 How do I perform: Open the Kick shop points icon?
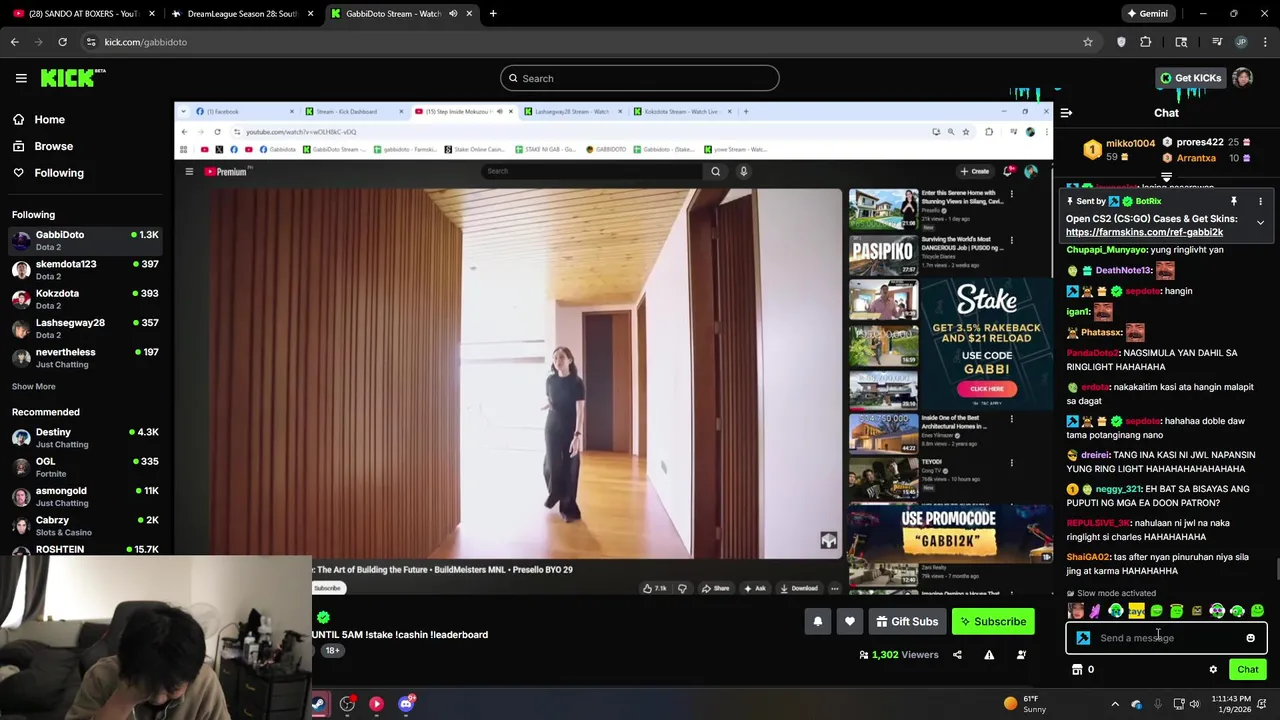tap(1077, 670)
